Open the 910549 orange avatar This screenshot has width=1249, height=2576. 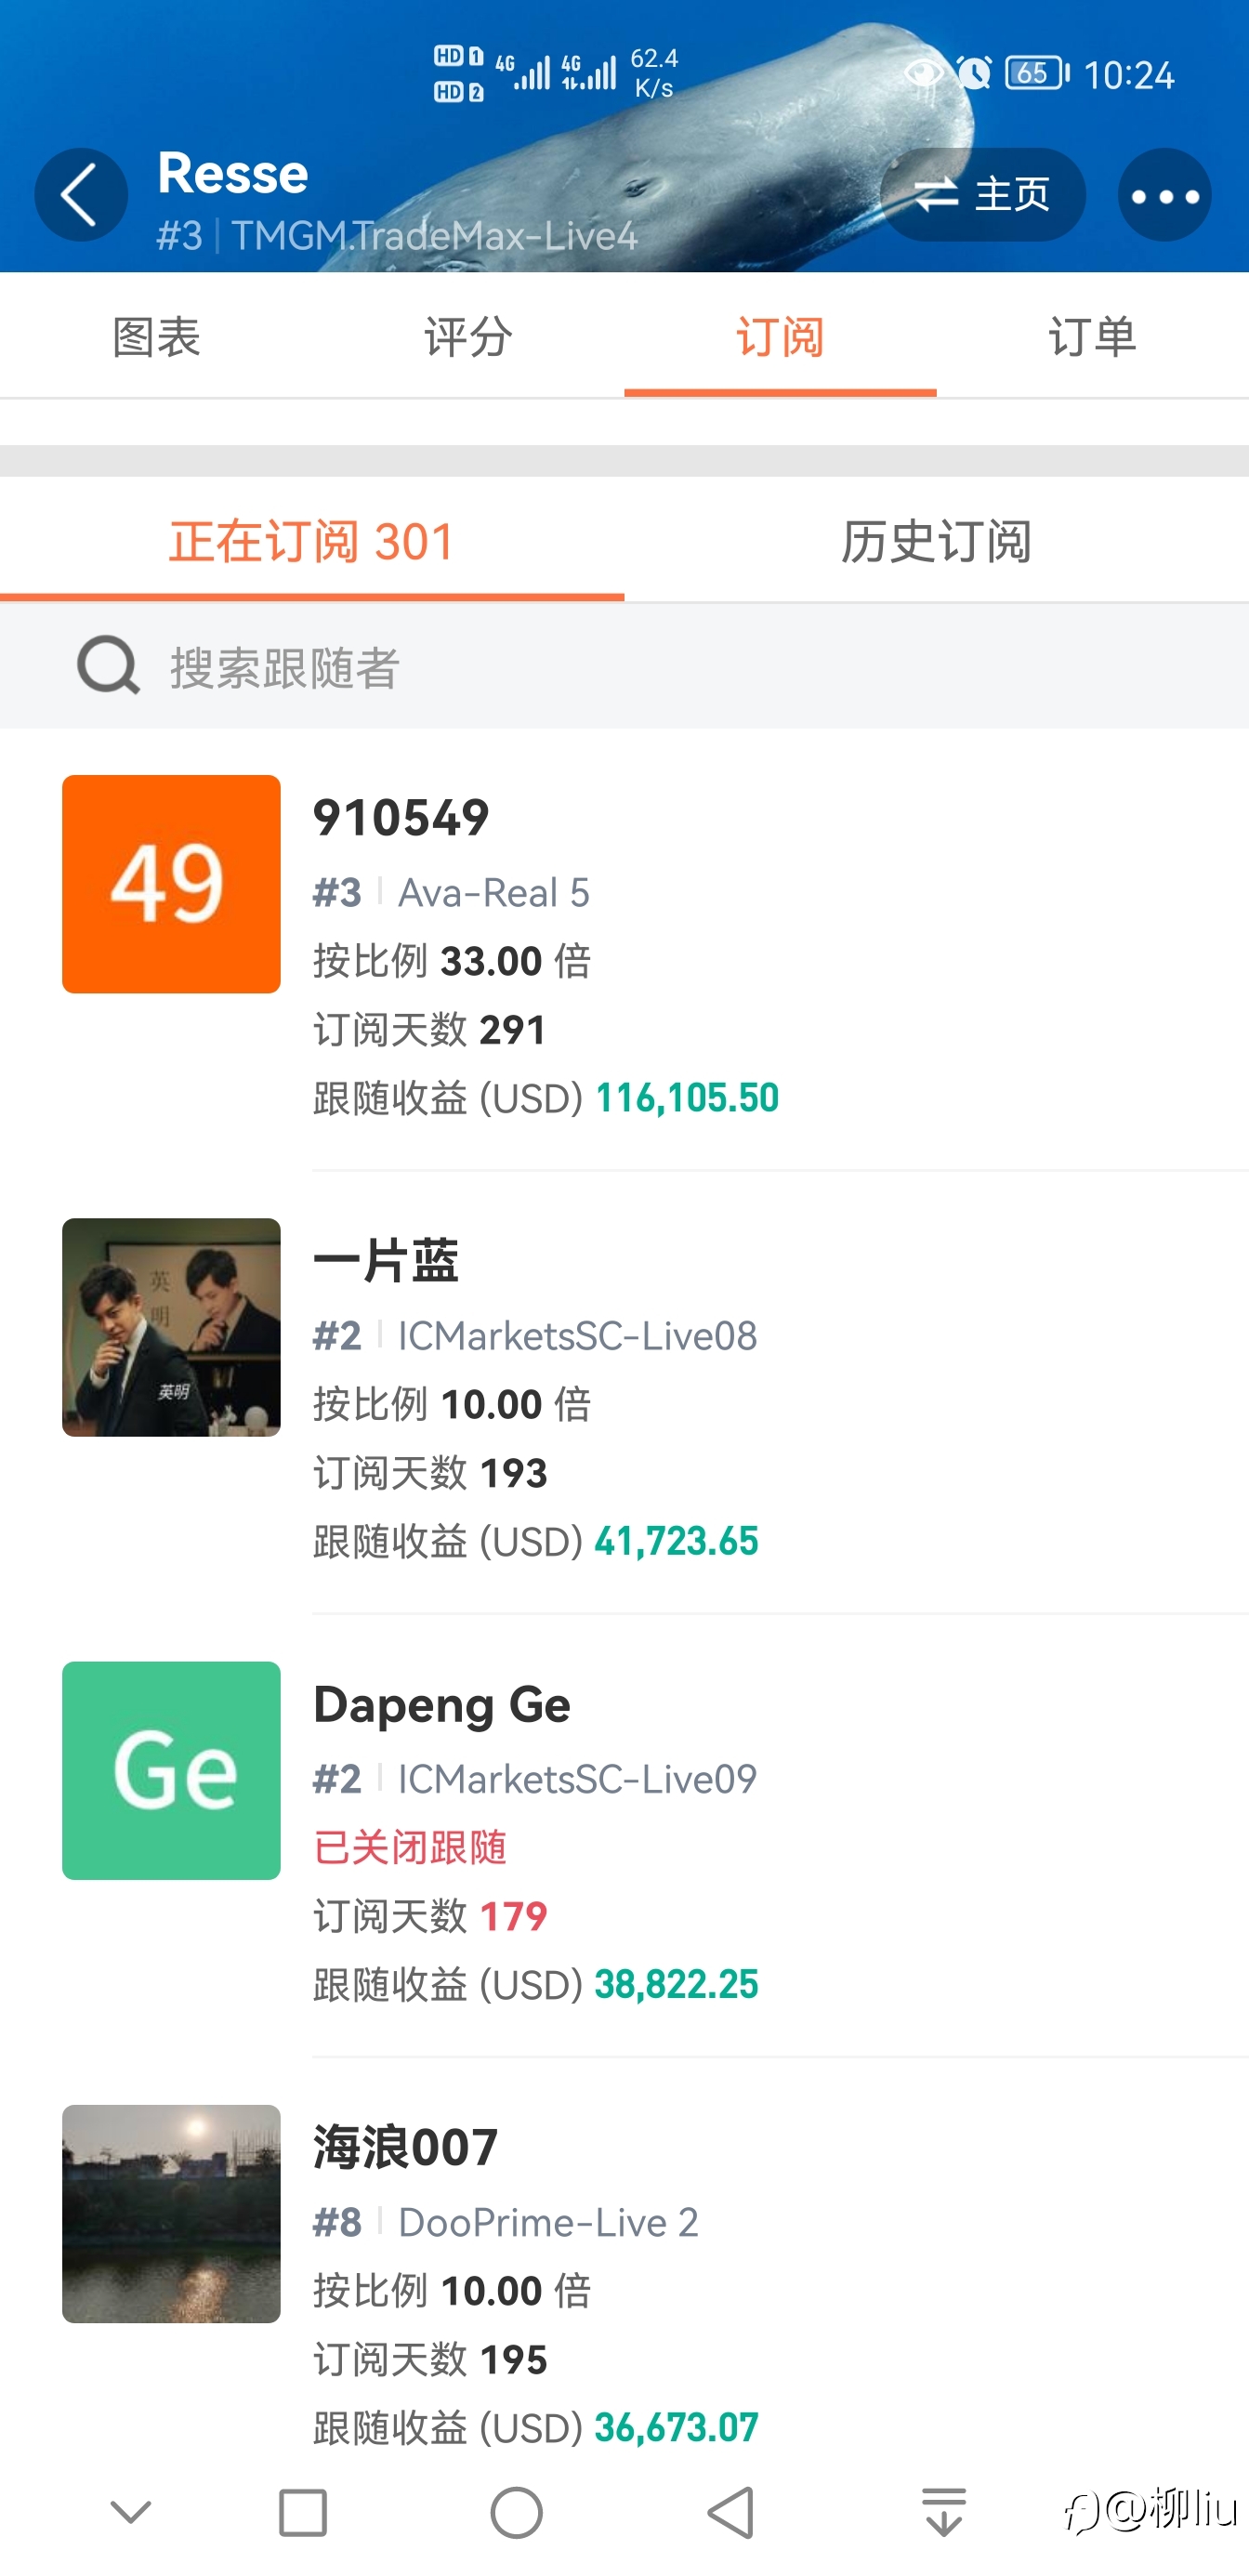[171, 884]
